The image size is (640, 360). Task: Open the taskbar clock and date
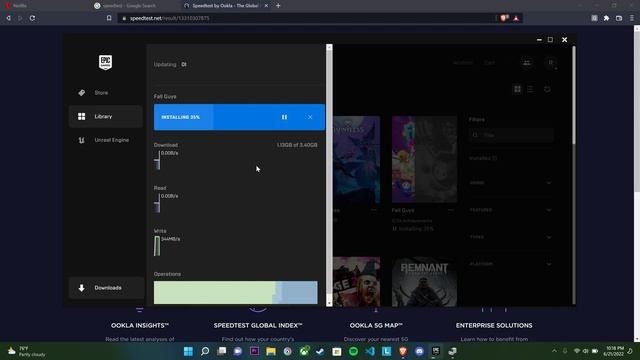point(615,351)
